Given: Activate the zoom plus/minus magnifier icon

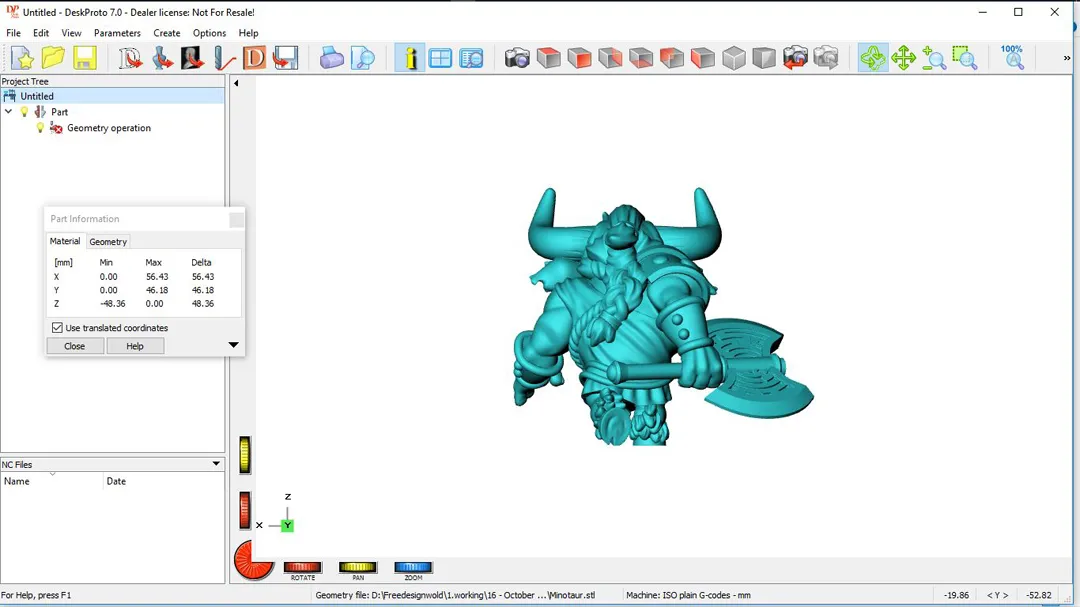Looking at the screenshot, I should tap(934, 58).
